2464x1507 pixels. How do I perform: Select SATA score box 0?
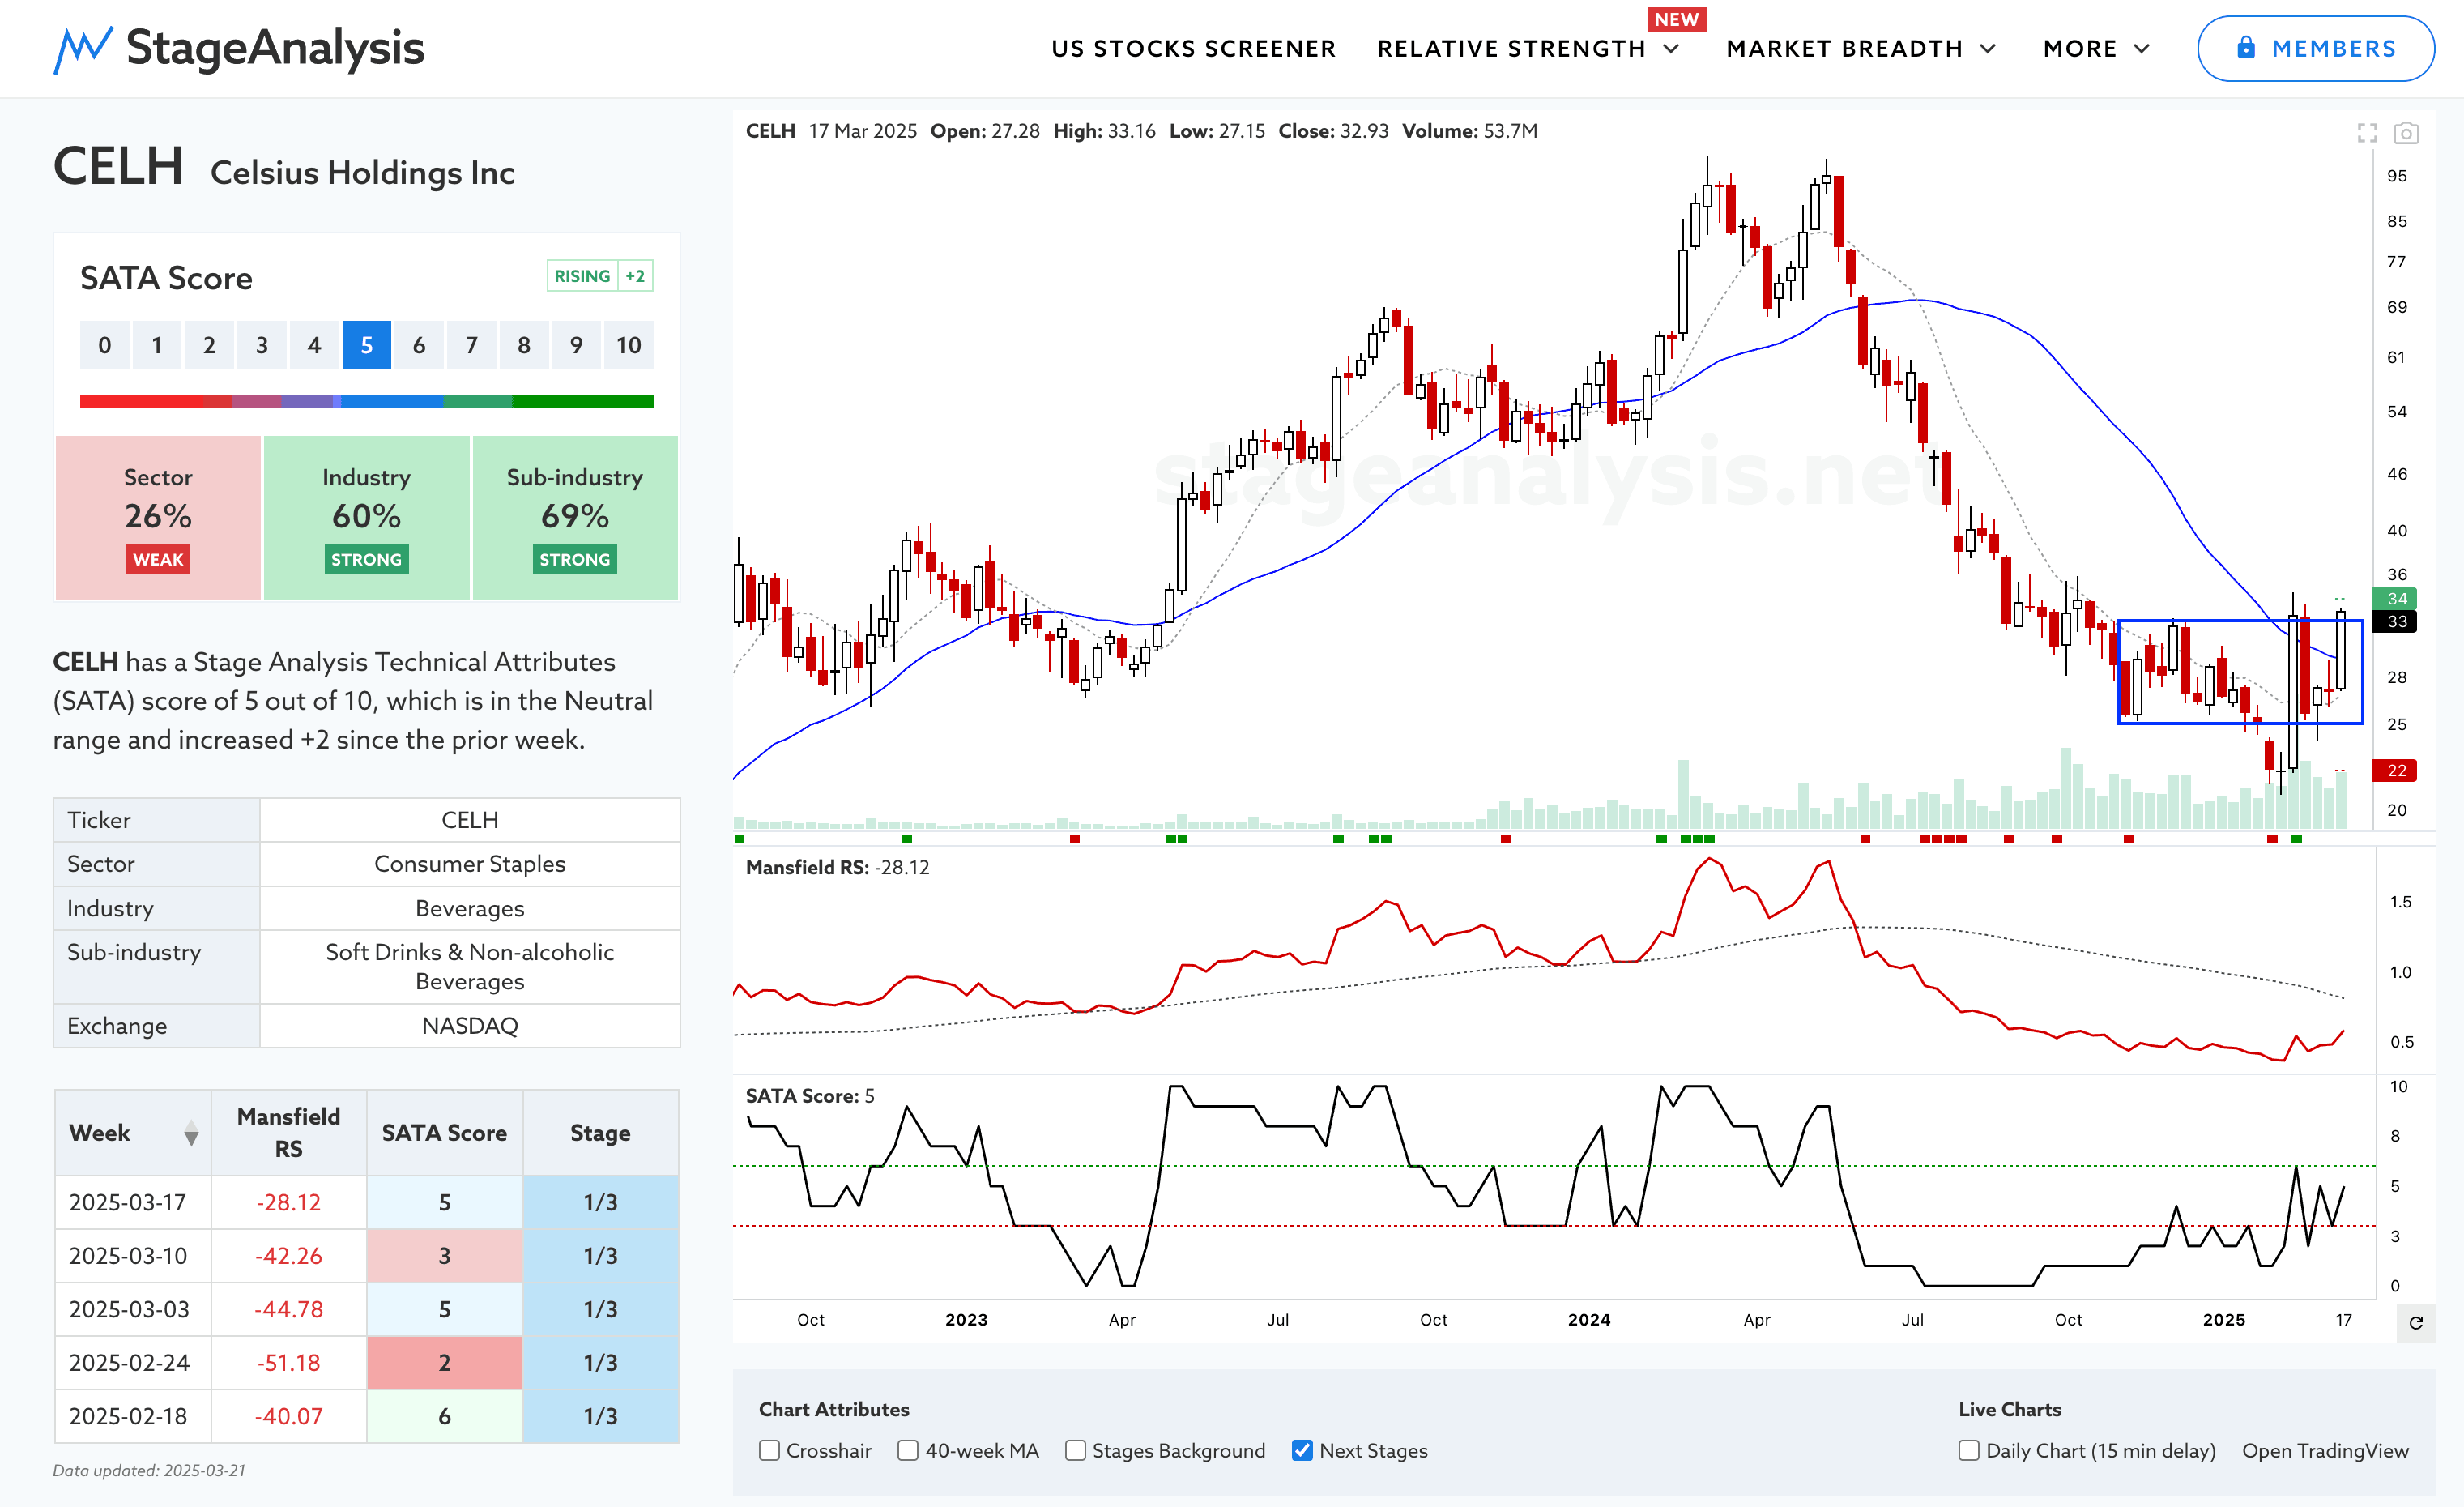coord(105,345)
